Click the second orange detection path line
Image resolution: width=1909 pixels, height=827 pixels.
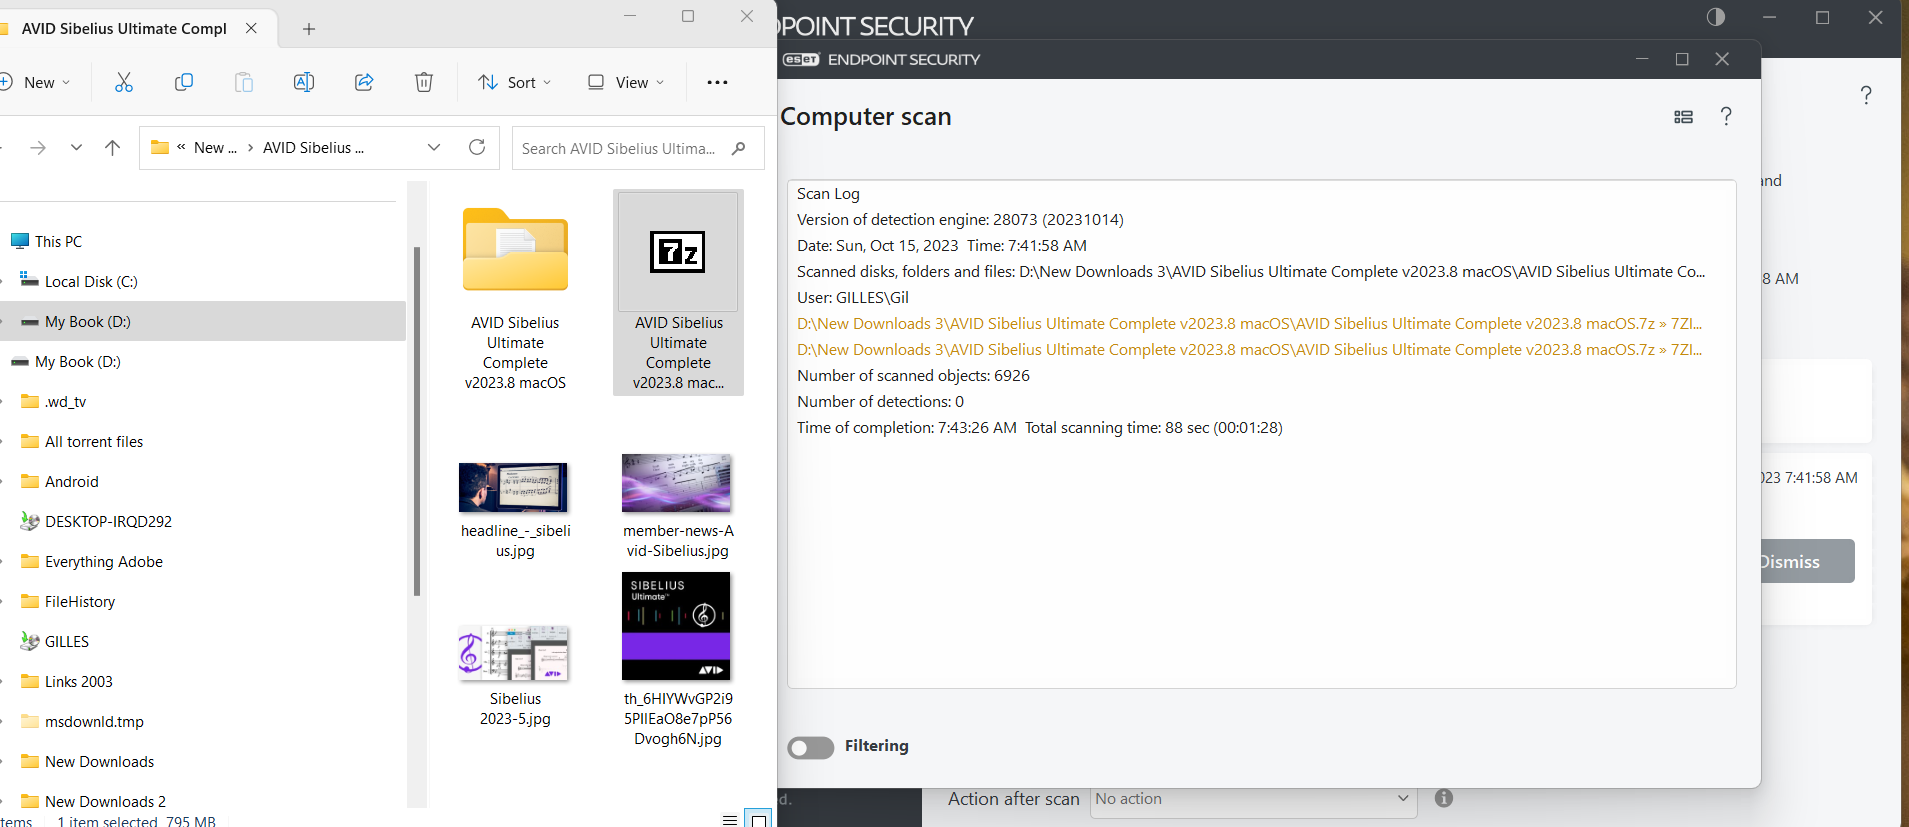(x=1249, y=349)
